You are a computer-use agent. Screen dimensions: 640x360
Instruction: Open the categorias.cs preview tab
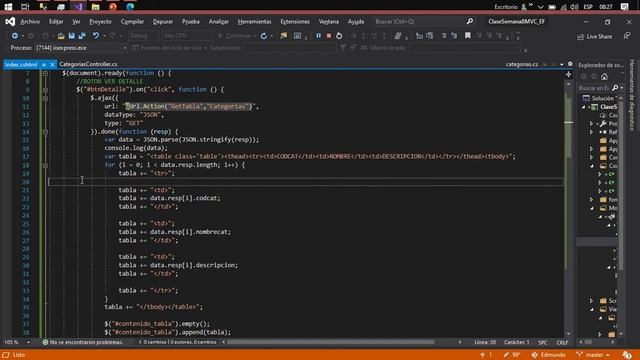pyautogui.click(x=522, y=64)
